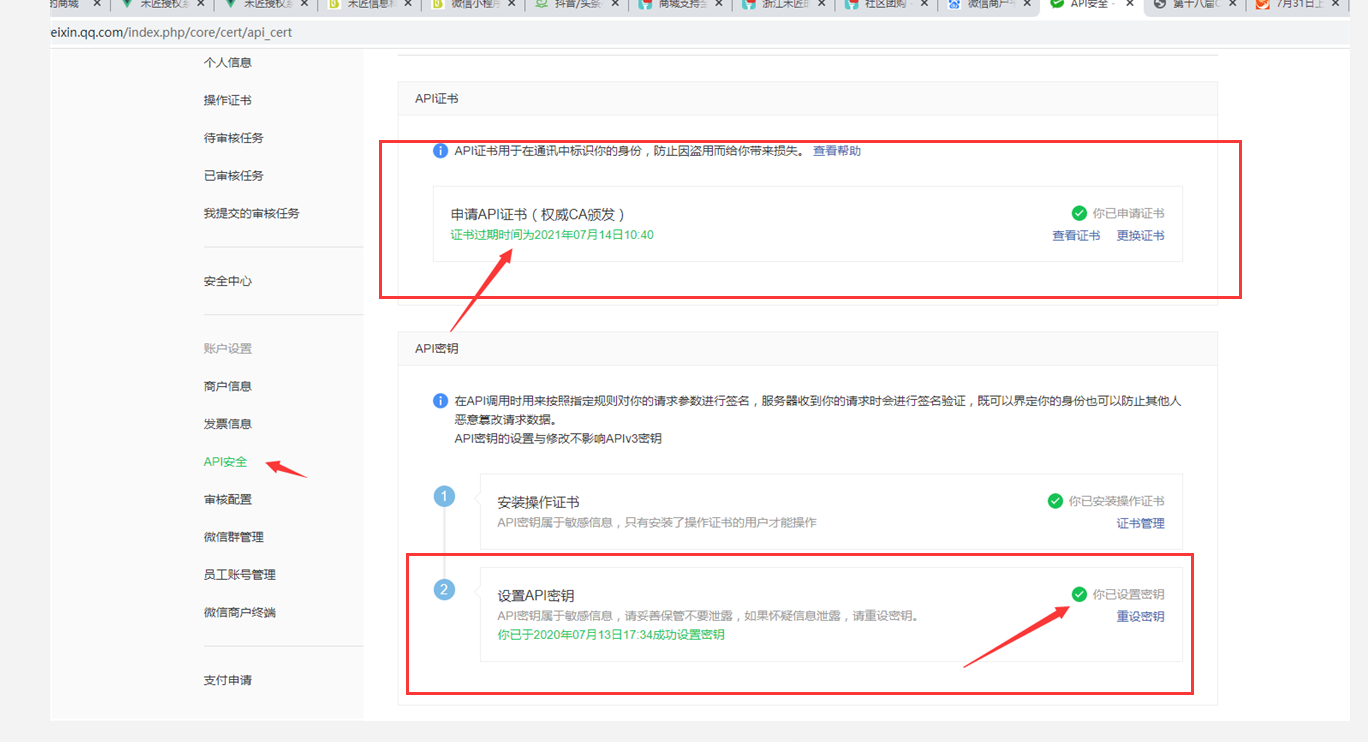The image size is (1368, 742).
Task: Click the blue info icon in API证书 section
Action: pyautogui.click(x=440, y=151)
